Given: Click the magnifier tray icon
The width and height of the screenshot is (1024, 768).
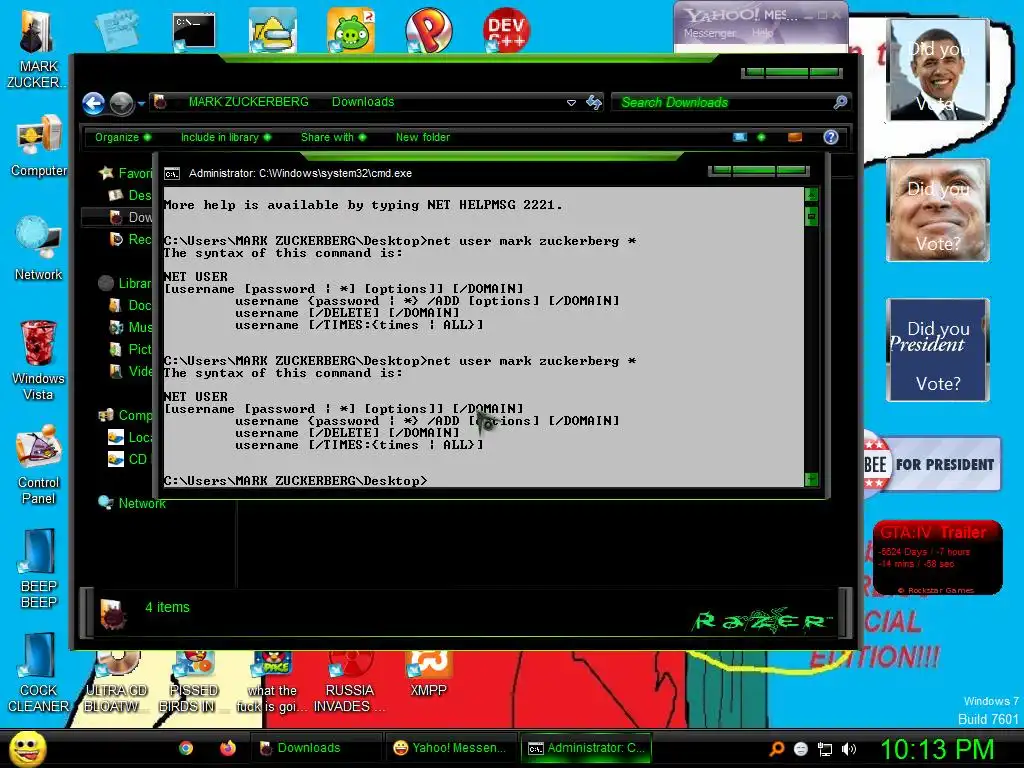Looking at the screenshot, I should (777, 749).
